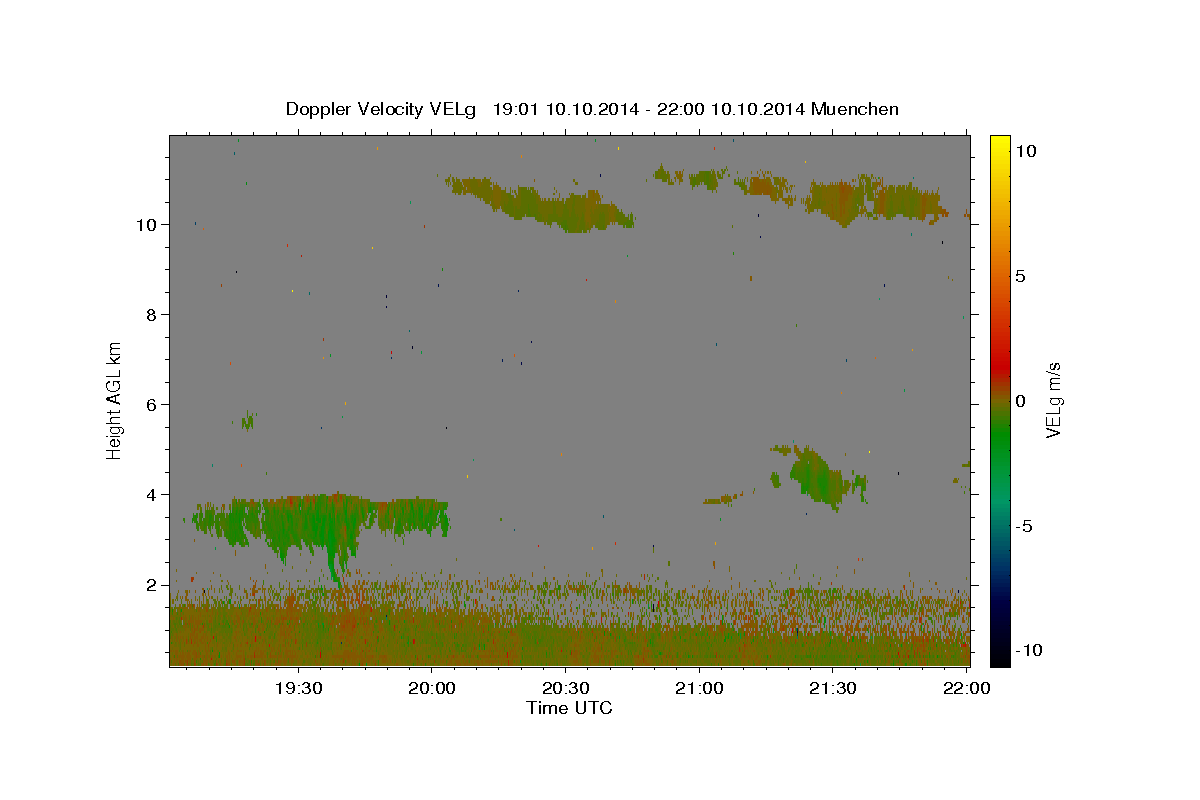Click the 'Height AGL km' axis label

pyautogui.click(x=115, y=401)
